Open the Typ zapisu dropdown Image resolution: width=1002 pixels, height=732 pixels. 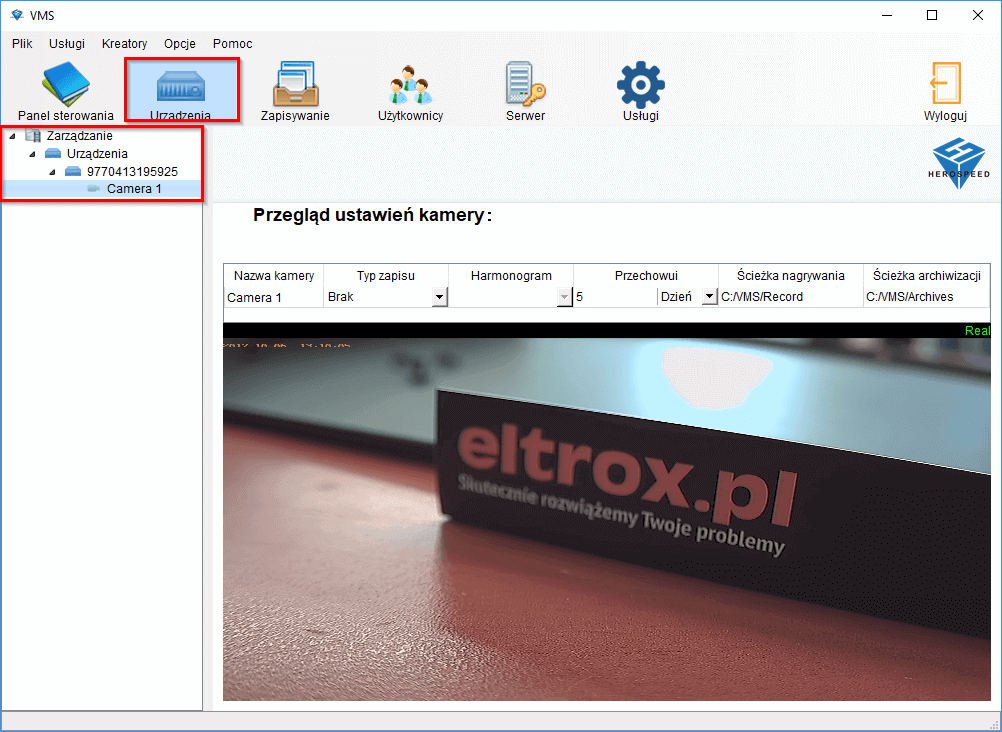coord(441,296)
